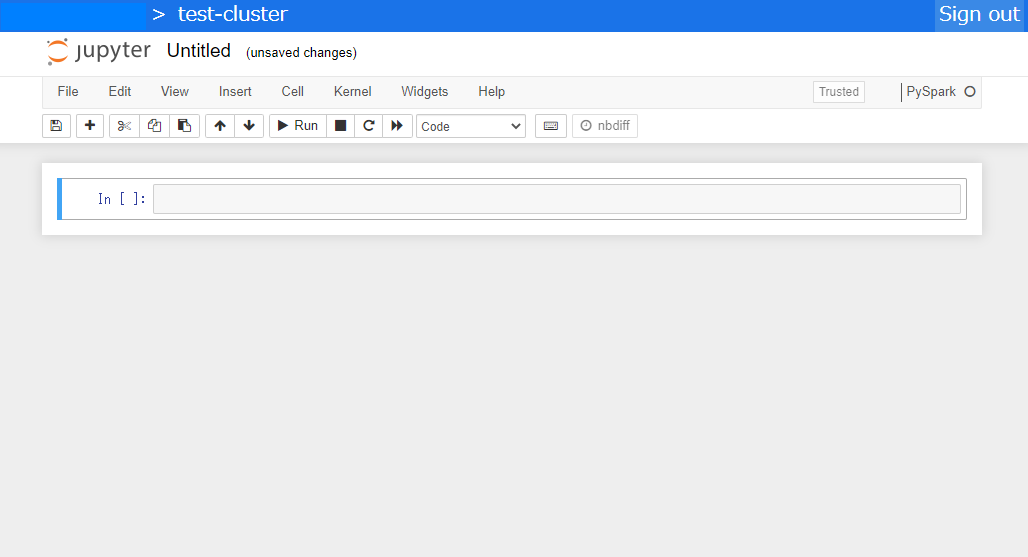The image size is (1028, 557).
Task: Click the nbdiff button
Action: (604, 126)
